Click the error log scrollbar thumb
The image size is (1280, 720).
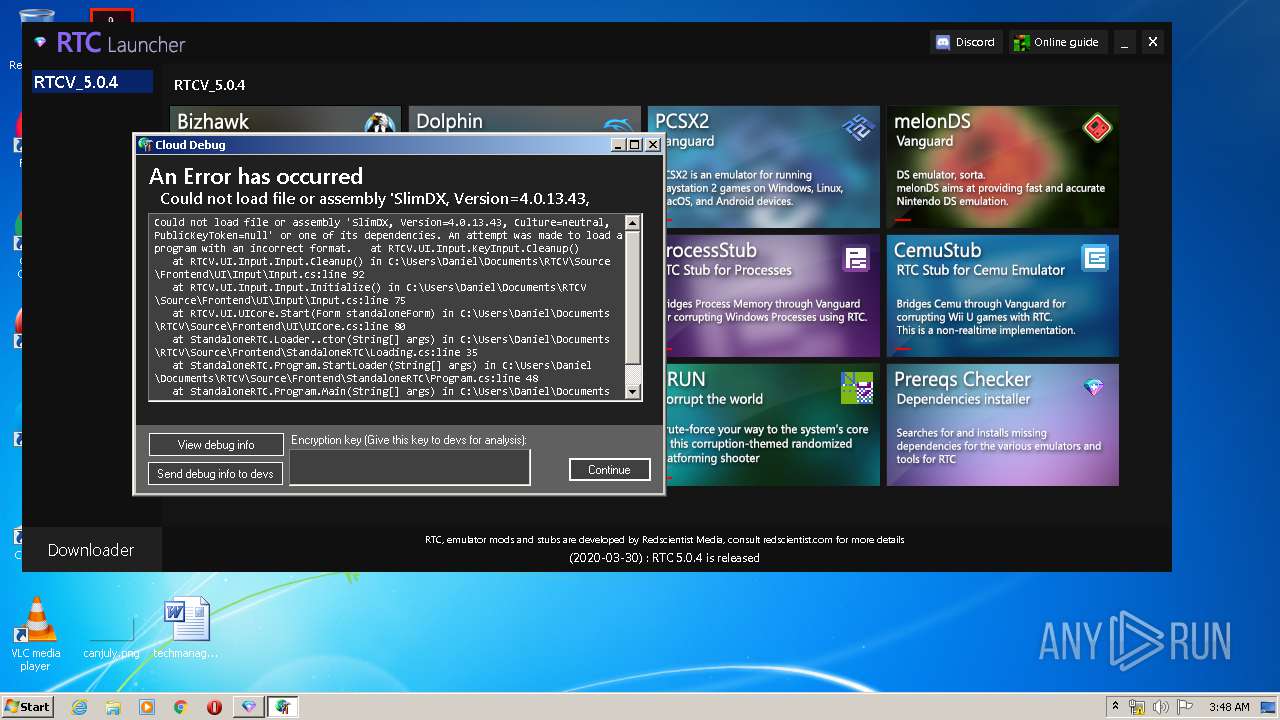coord(632,298)
